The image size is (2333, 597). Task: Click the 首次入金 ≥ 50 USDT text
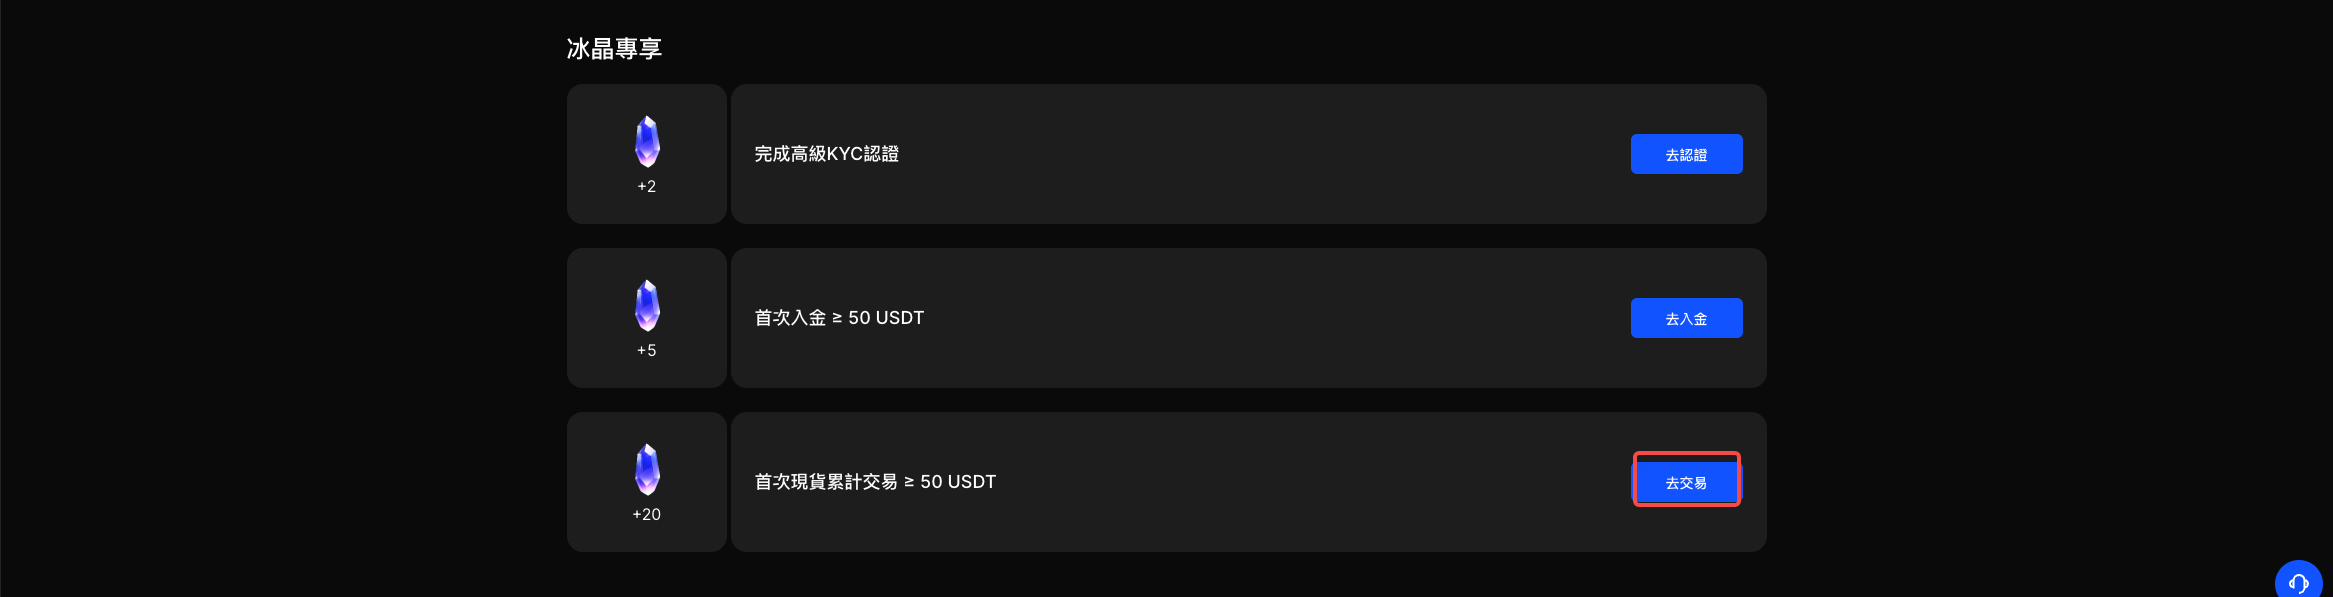click(839, 318)
